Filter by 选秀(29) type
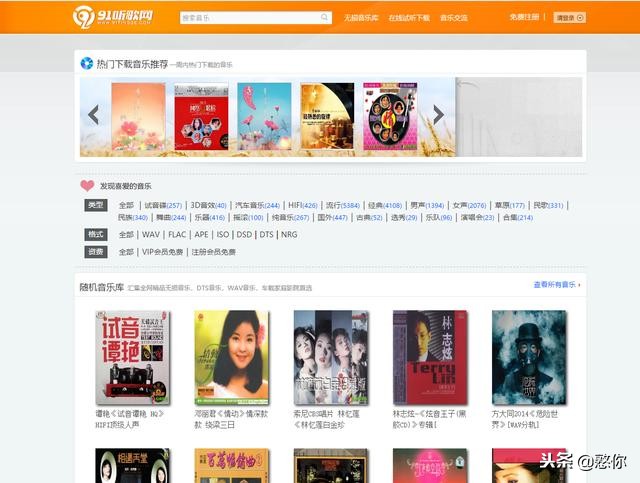This screenshot has height=483, width=640. coord(404,218)
